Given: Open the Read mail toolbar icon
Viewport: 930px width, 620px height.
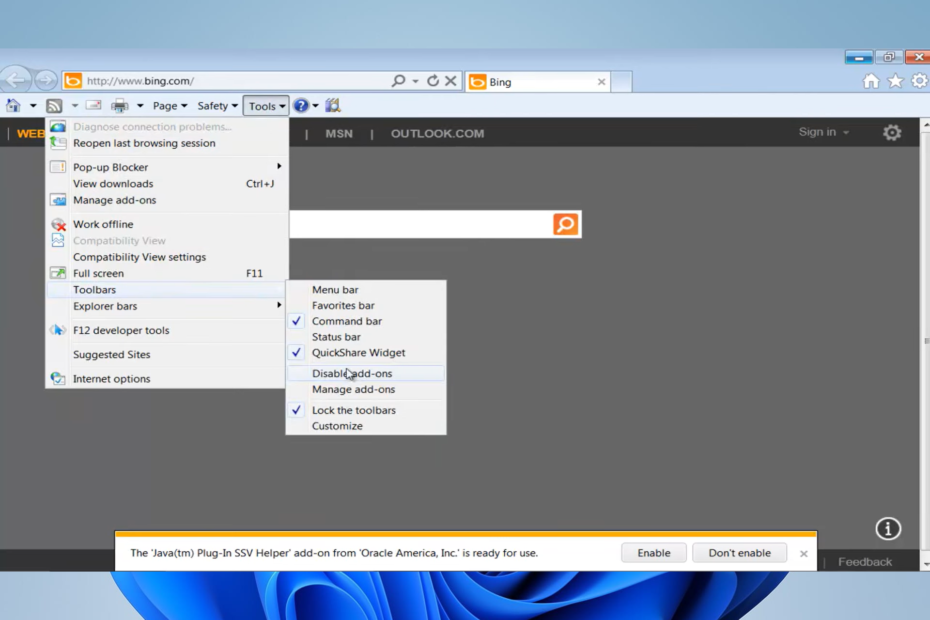Looking at the screenshot, I should tap(91, 105).
